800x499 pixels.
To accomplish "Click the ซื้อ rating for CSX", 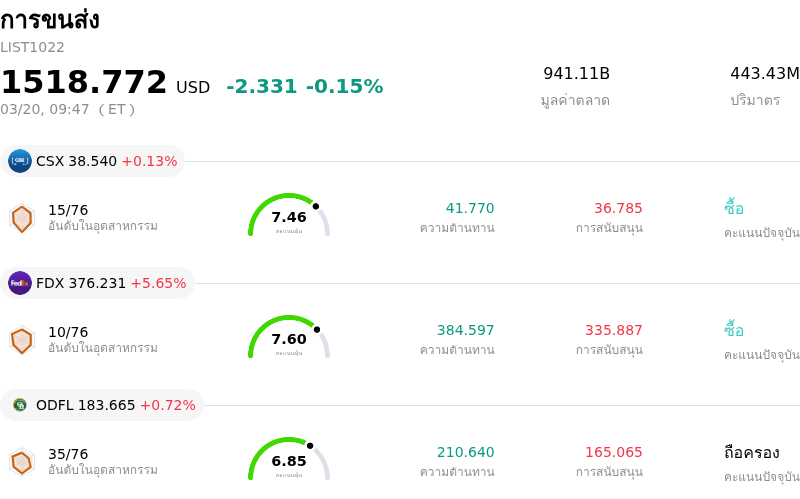I will tap(734, 208).
